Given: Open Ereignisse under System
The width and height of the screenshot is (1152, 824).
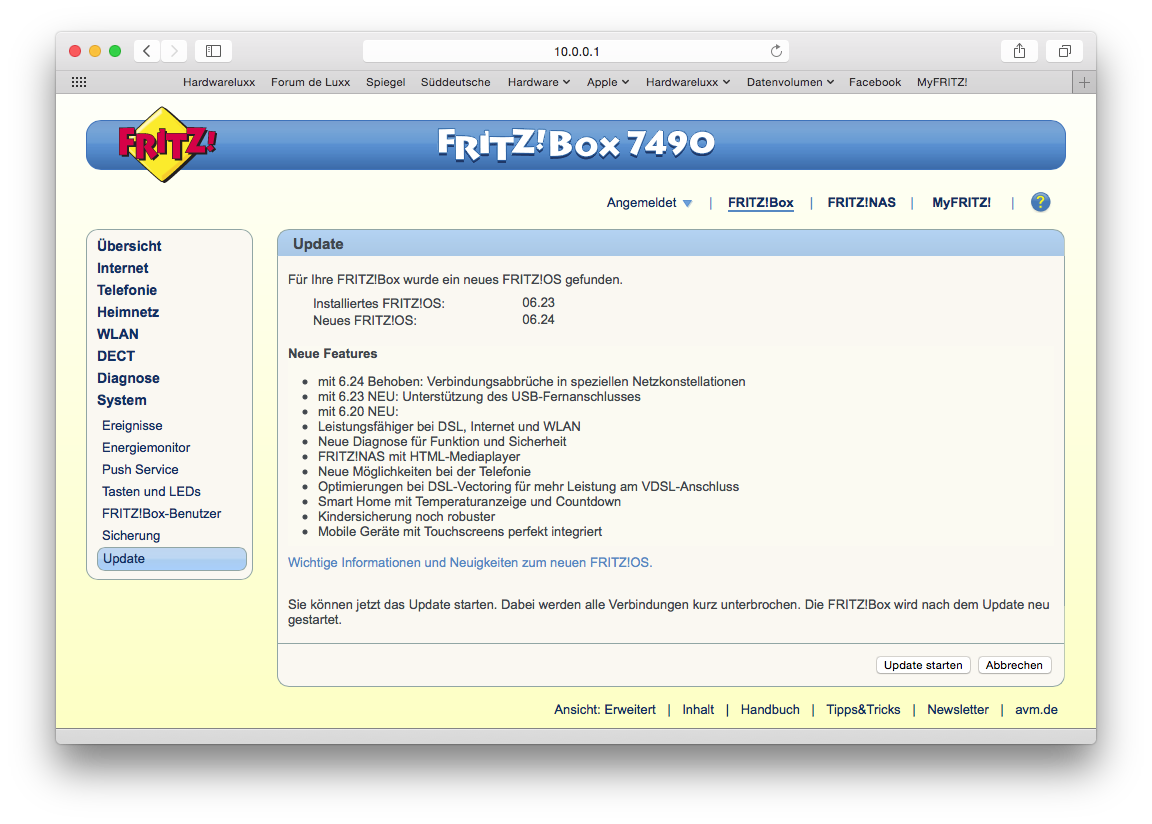Looking at the screenshot, I should pyautogui.click(x=132, y=425).
